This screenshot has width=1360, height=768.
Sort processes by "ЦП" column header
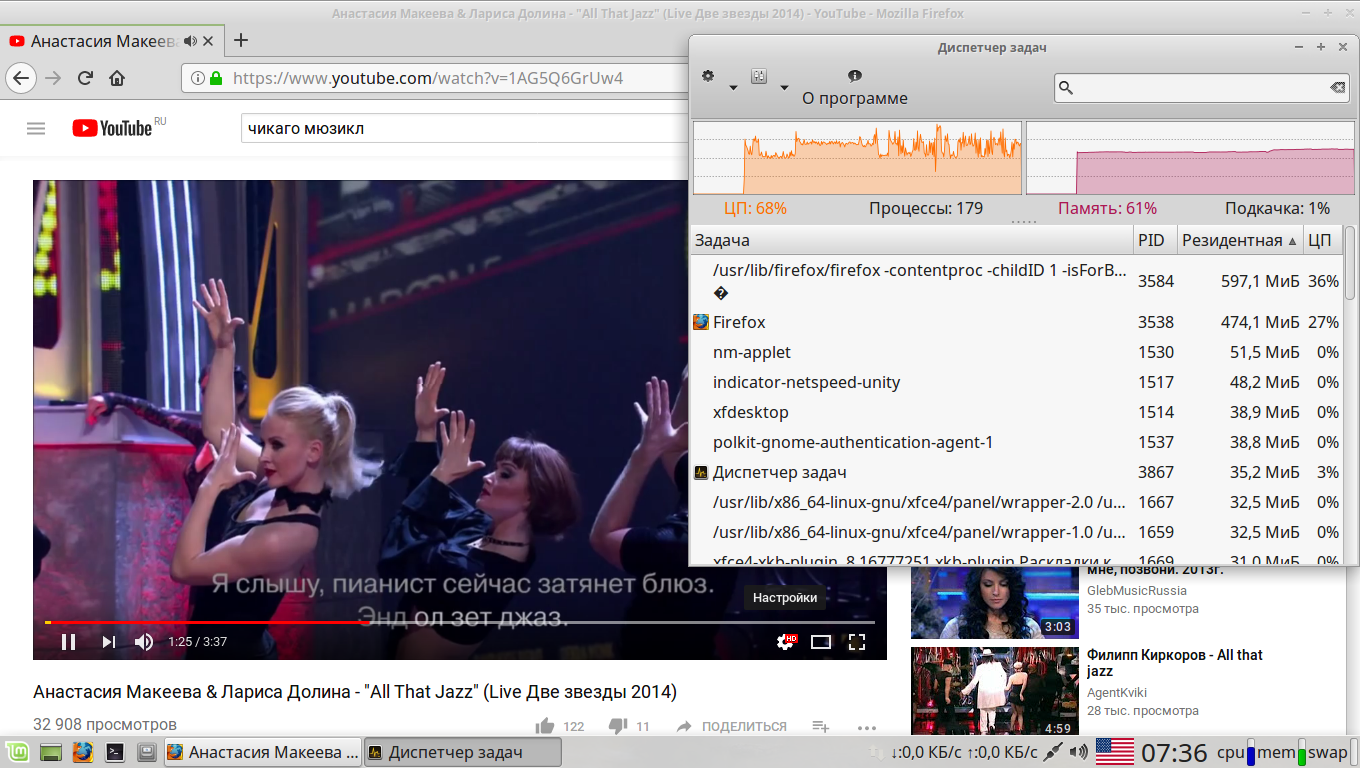tap(1322, 240)
